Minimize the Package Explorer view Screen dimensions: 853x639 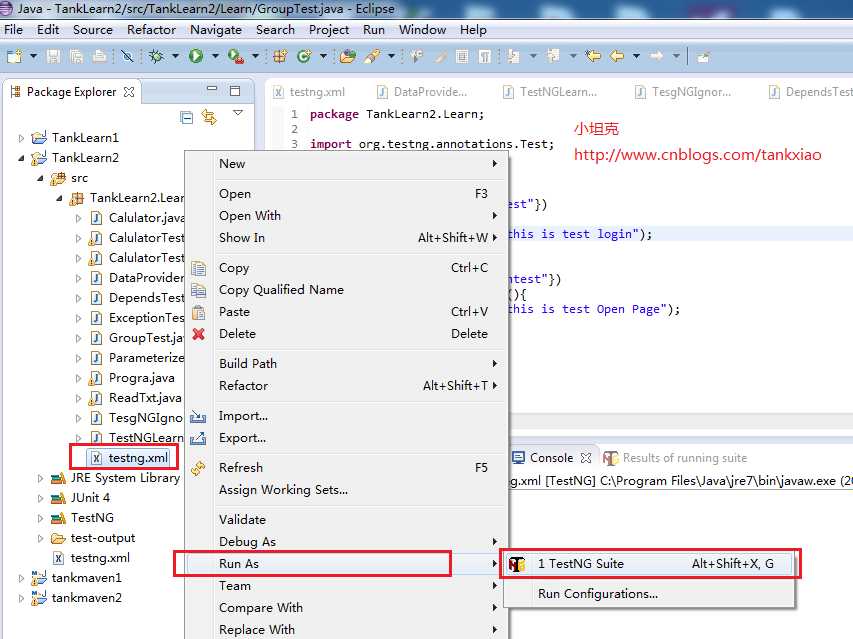point(212,89)
